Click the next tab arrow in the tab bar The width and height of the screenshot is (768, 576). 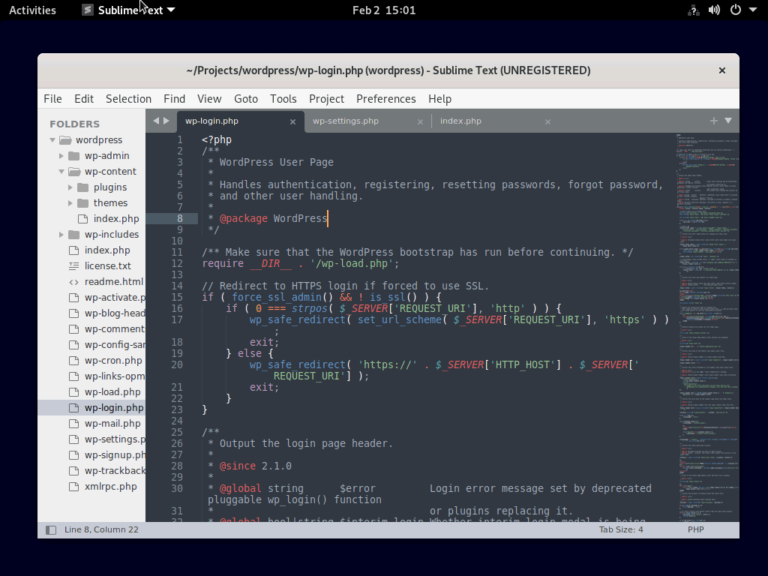tap(166, 121)
